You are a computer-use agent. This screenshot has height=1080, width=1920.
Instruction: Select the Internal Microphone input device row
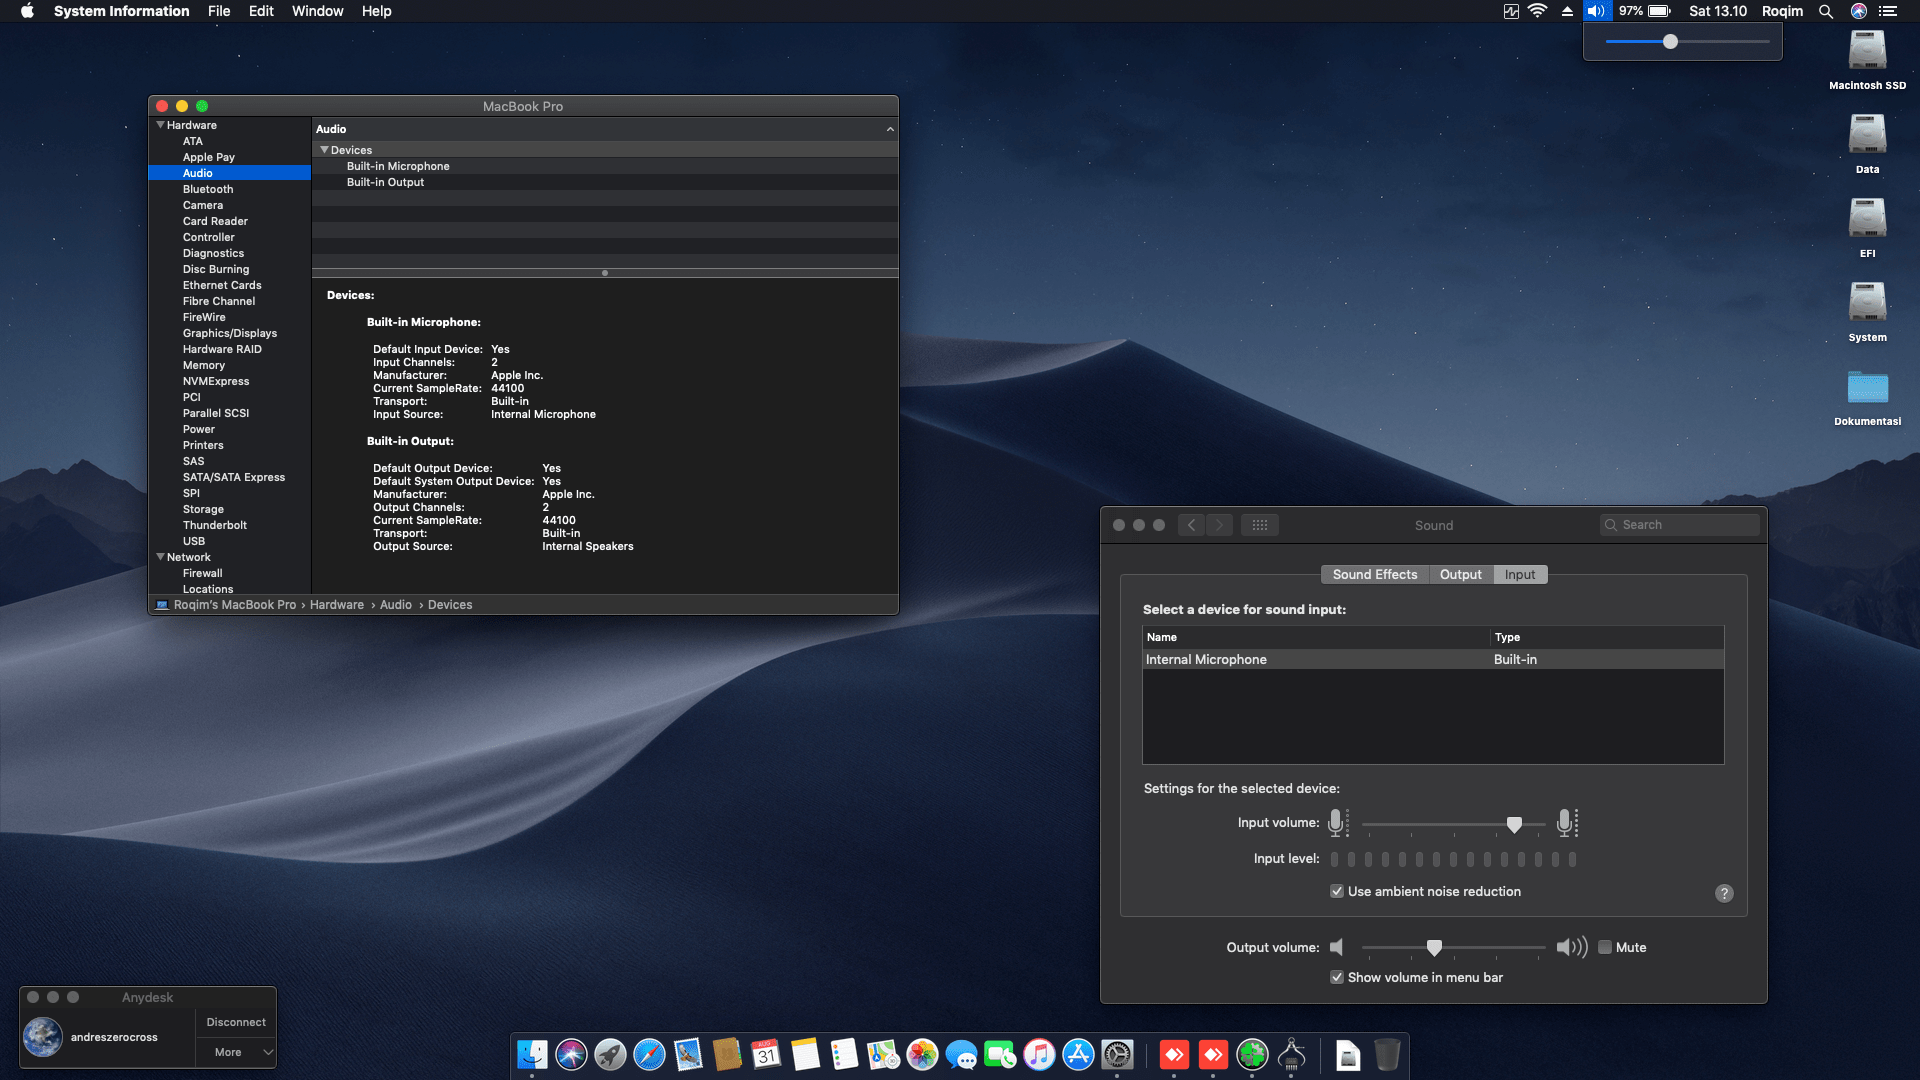click(1433, 659)
